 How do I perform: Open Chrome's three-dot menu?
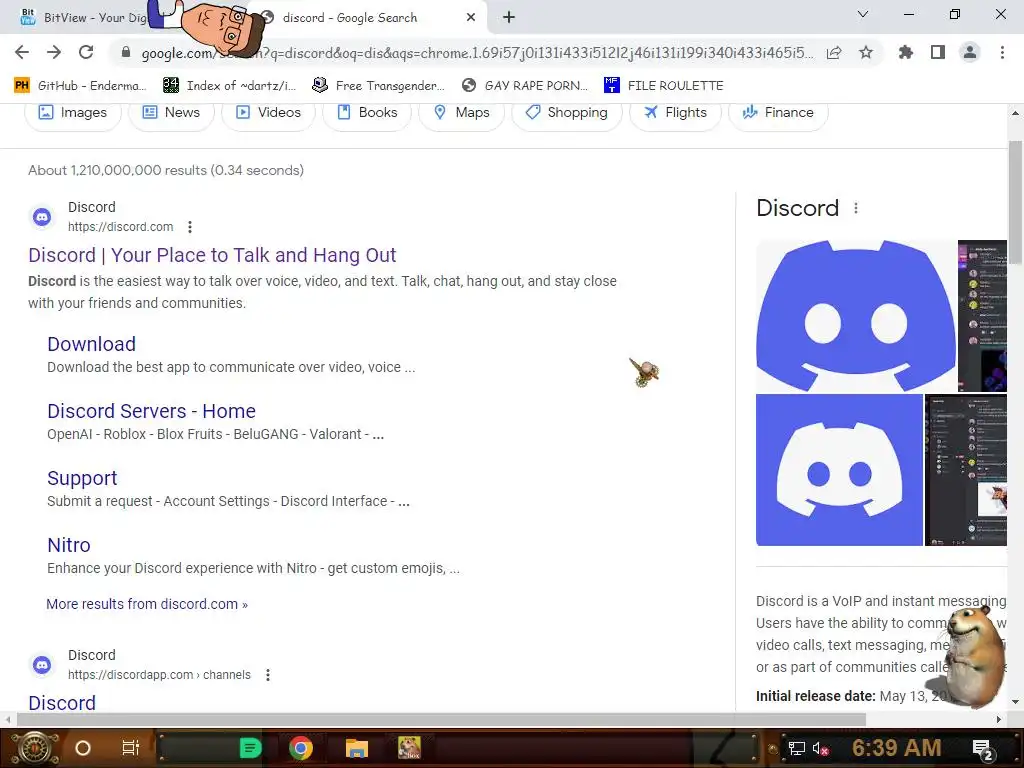click(x=1002, y=52)
